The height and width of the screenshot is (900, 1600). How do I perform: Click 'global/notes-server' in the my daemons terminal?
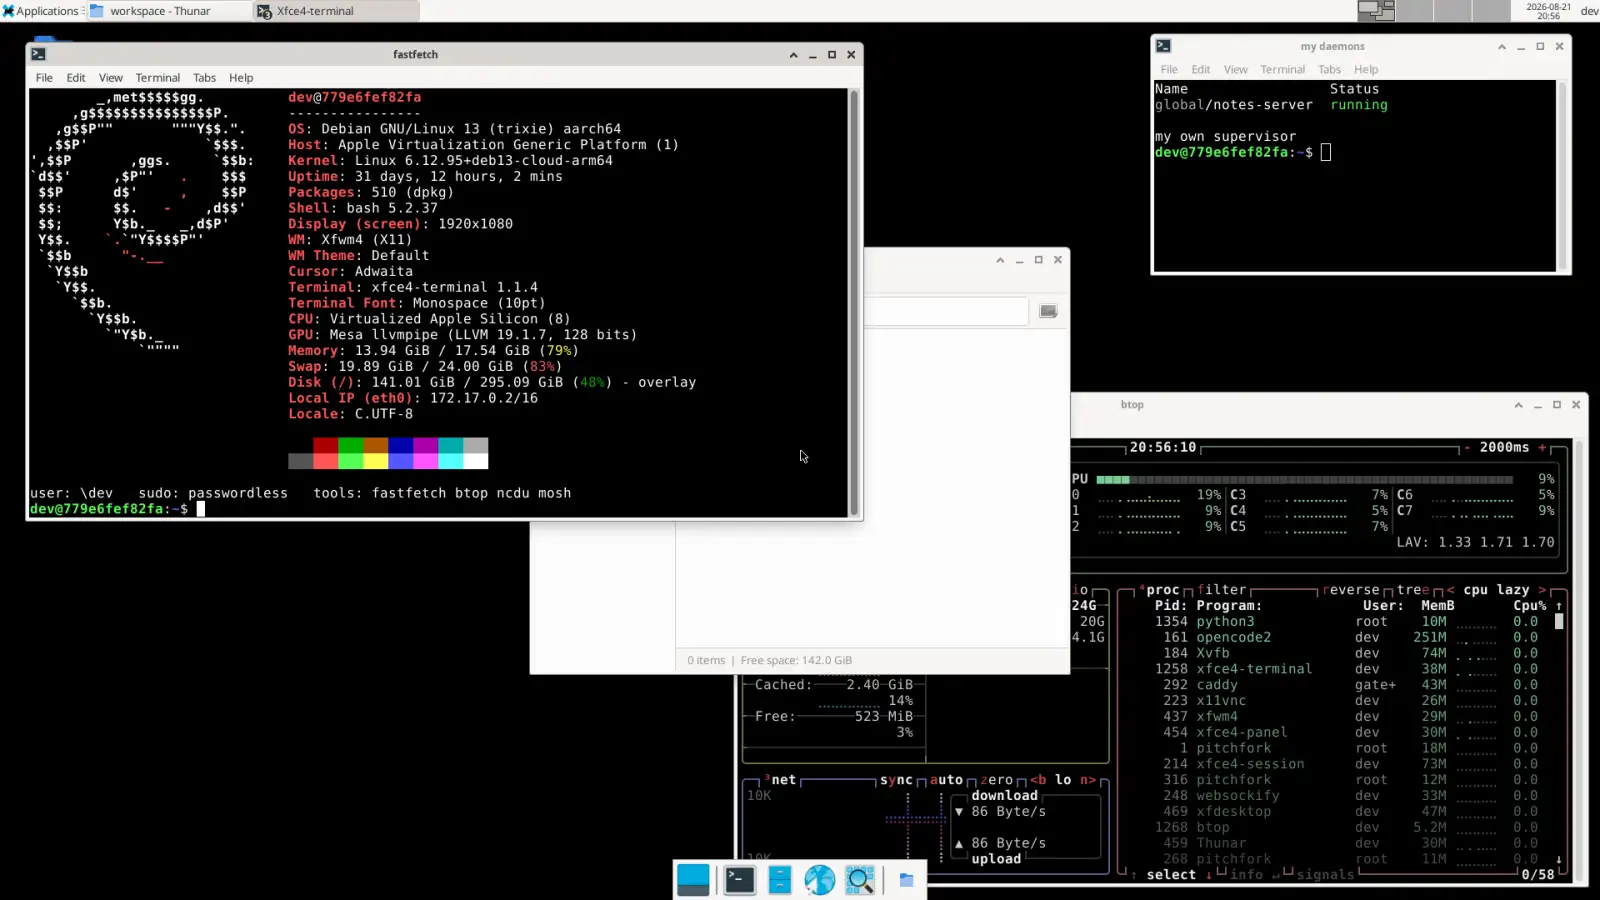(1234, 105)
